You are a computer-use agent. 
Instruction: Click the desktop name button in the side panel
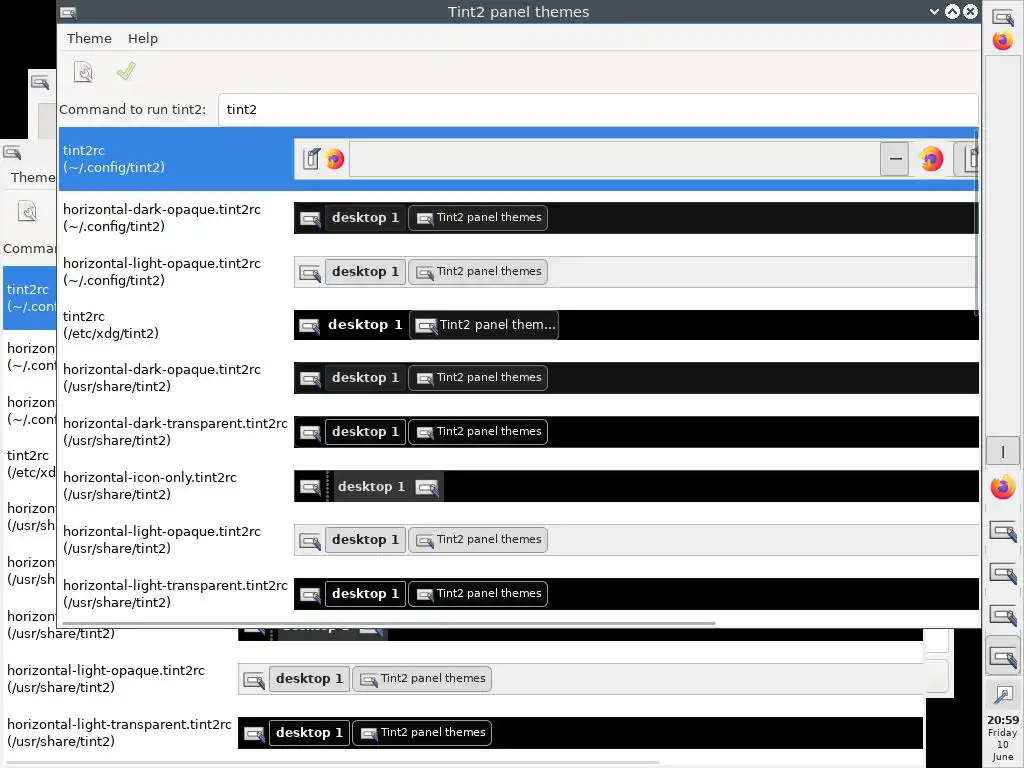click(x=1002, y=451)
